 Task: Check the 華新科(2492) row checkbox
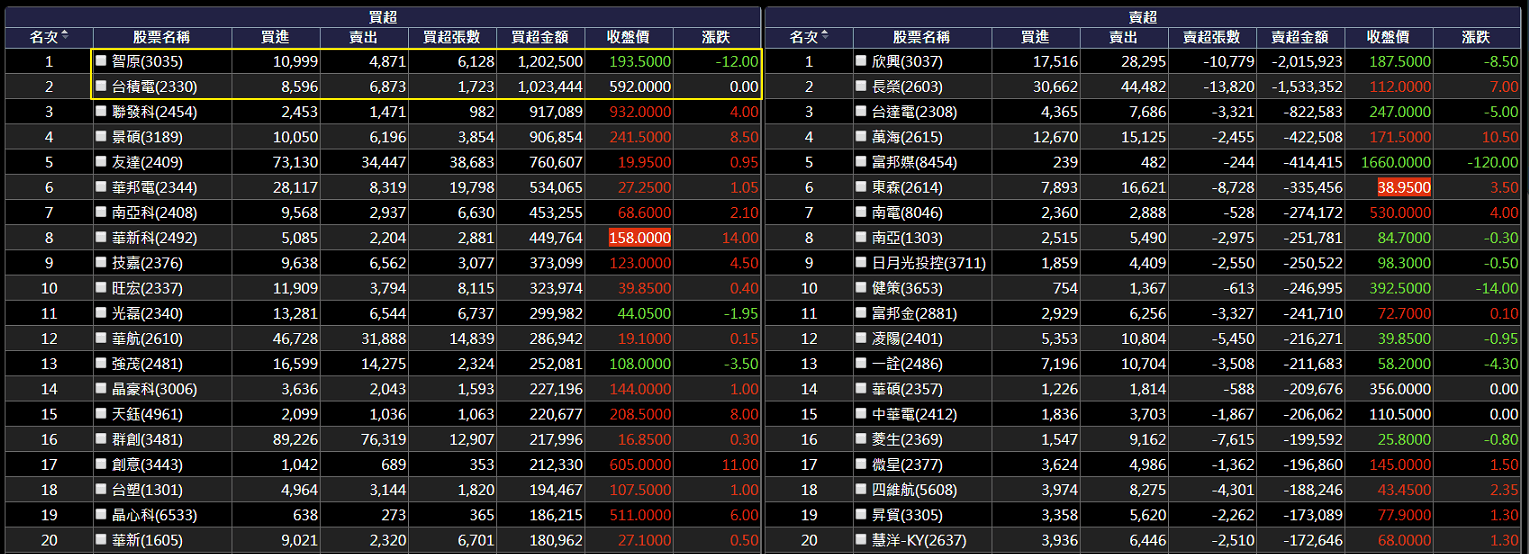101,237
